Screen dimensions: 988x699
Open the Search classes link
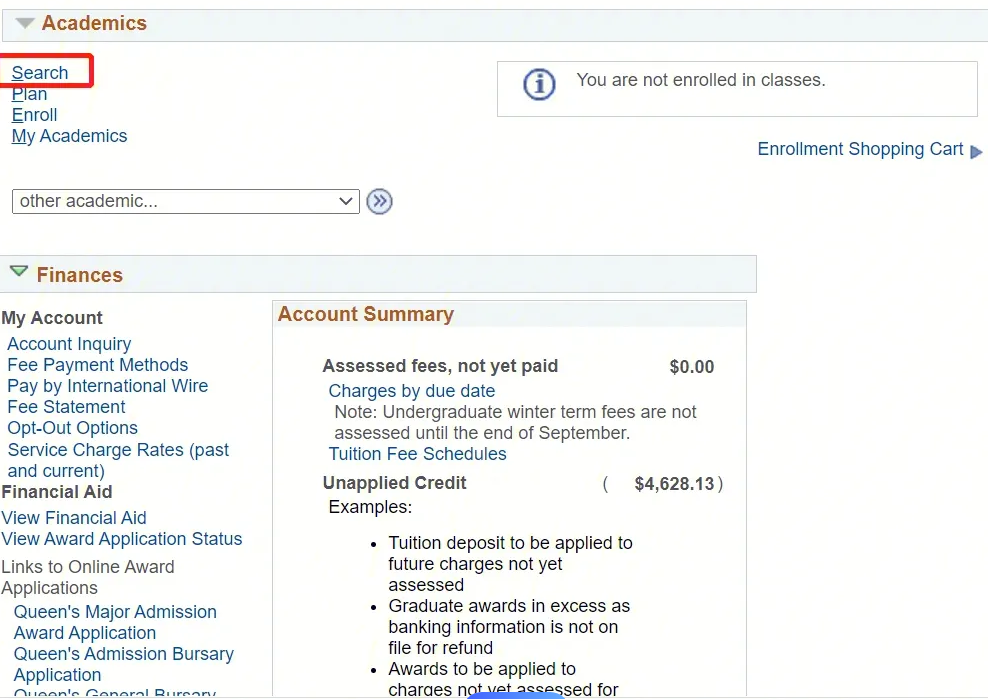(x=40, y=73)
